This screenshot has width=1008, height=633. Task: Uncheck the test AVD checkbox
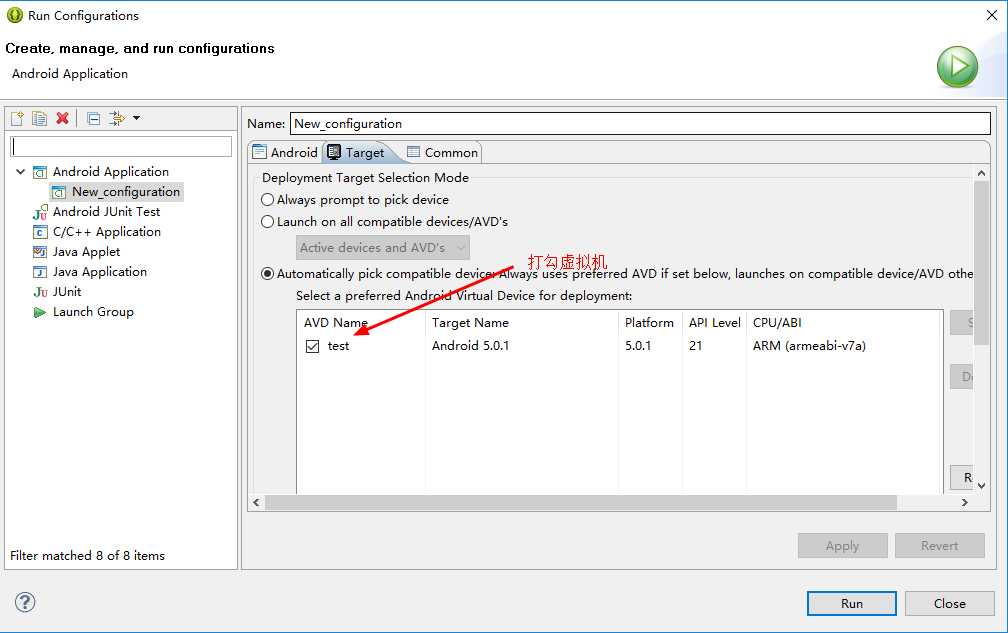click(x=313, y=346)
